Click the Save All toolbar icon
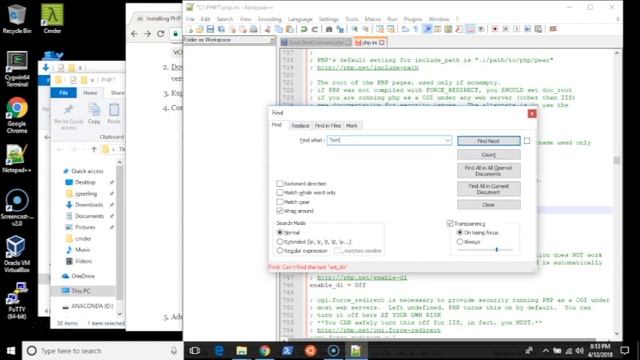Image resolution: width=640 pixels, height=360 pixels. tap(221, 29)
